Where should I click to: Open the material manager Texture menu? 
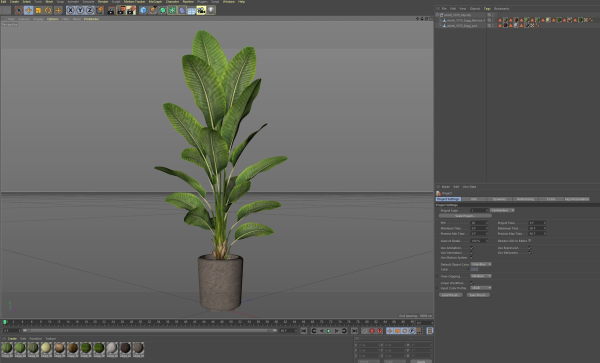[51, 339]
